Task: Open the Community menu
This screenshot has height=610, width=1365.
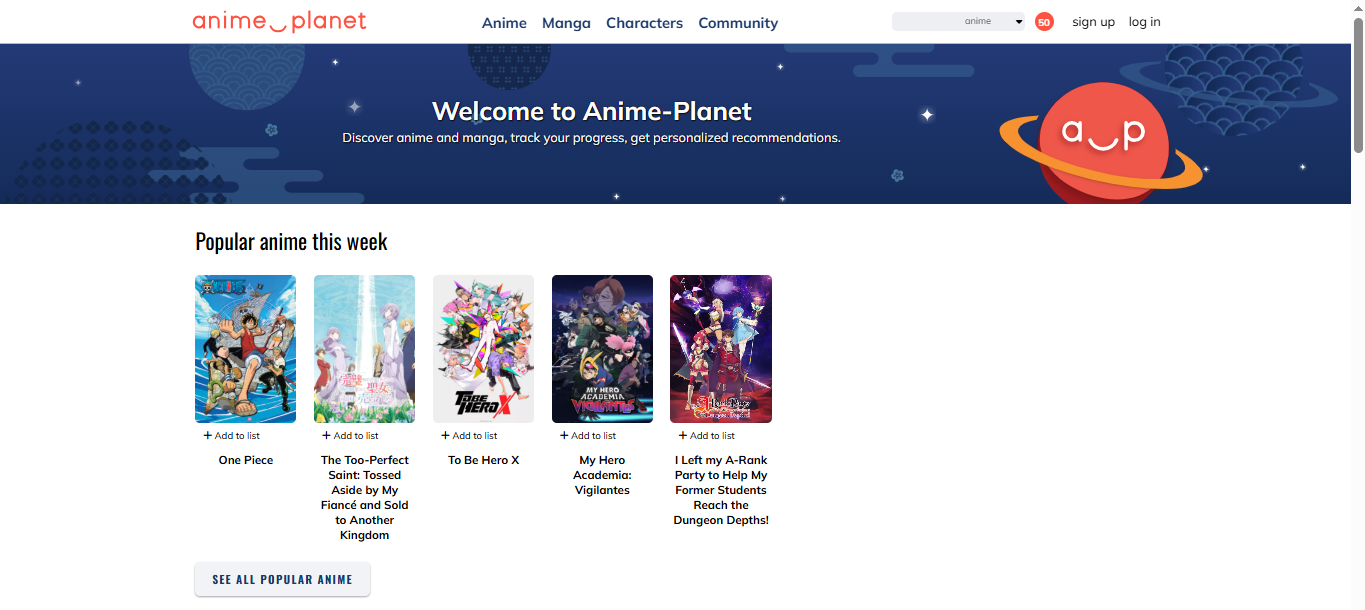Action: [x=738, y=23]
